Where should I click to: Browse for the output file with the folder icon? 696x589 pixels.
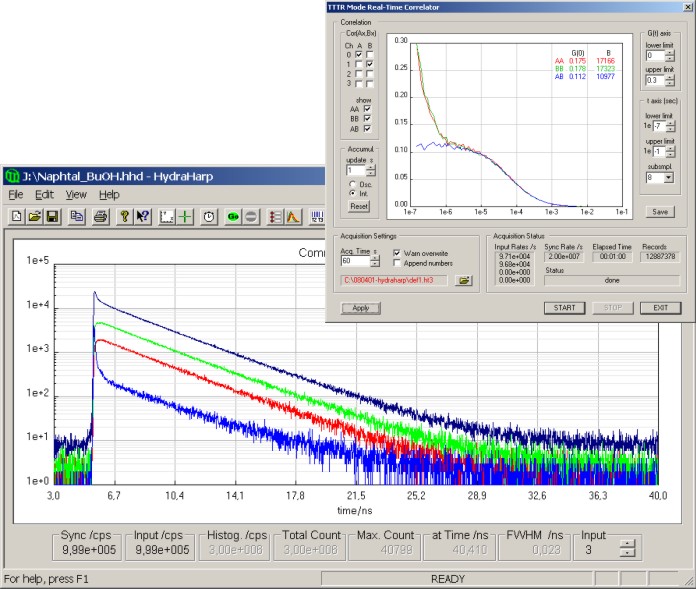click(463, 281)
